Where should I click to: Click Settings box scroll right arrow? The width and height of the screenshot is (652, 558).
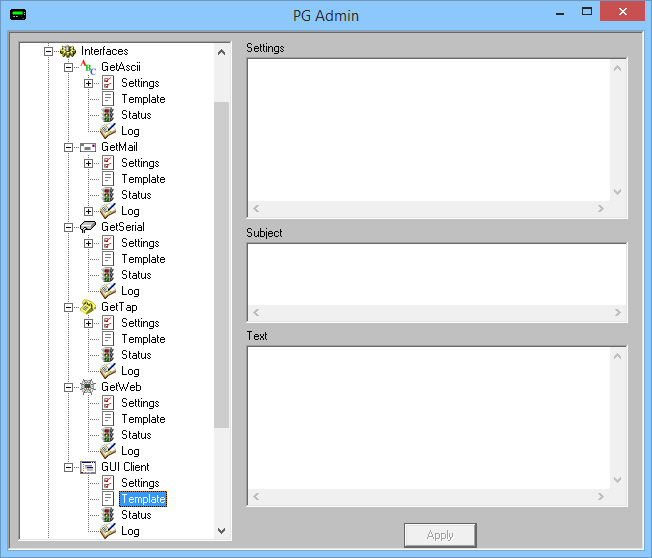coord(601,208)
